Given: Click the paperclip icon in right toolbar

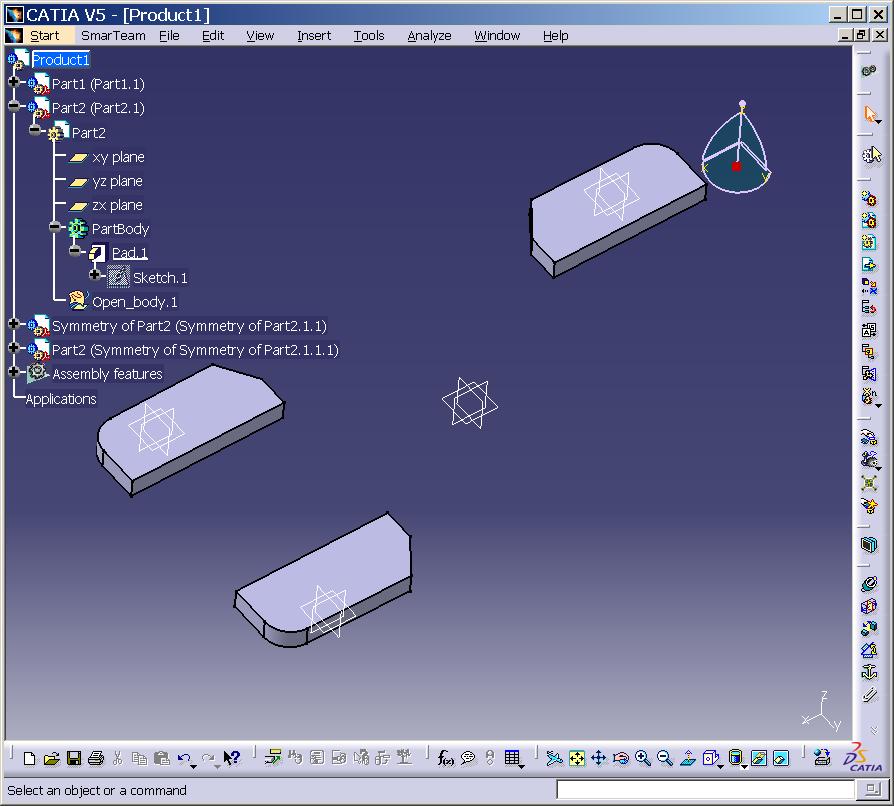Looking at the screenshot, I should coord(869,695).
